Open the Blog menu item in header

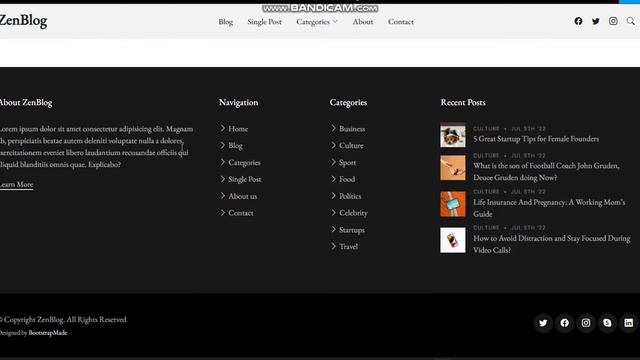tap(226, 22)
